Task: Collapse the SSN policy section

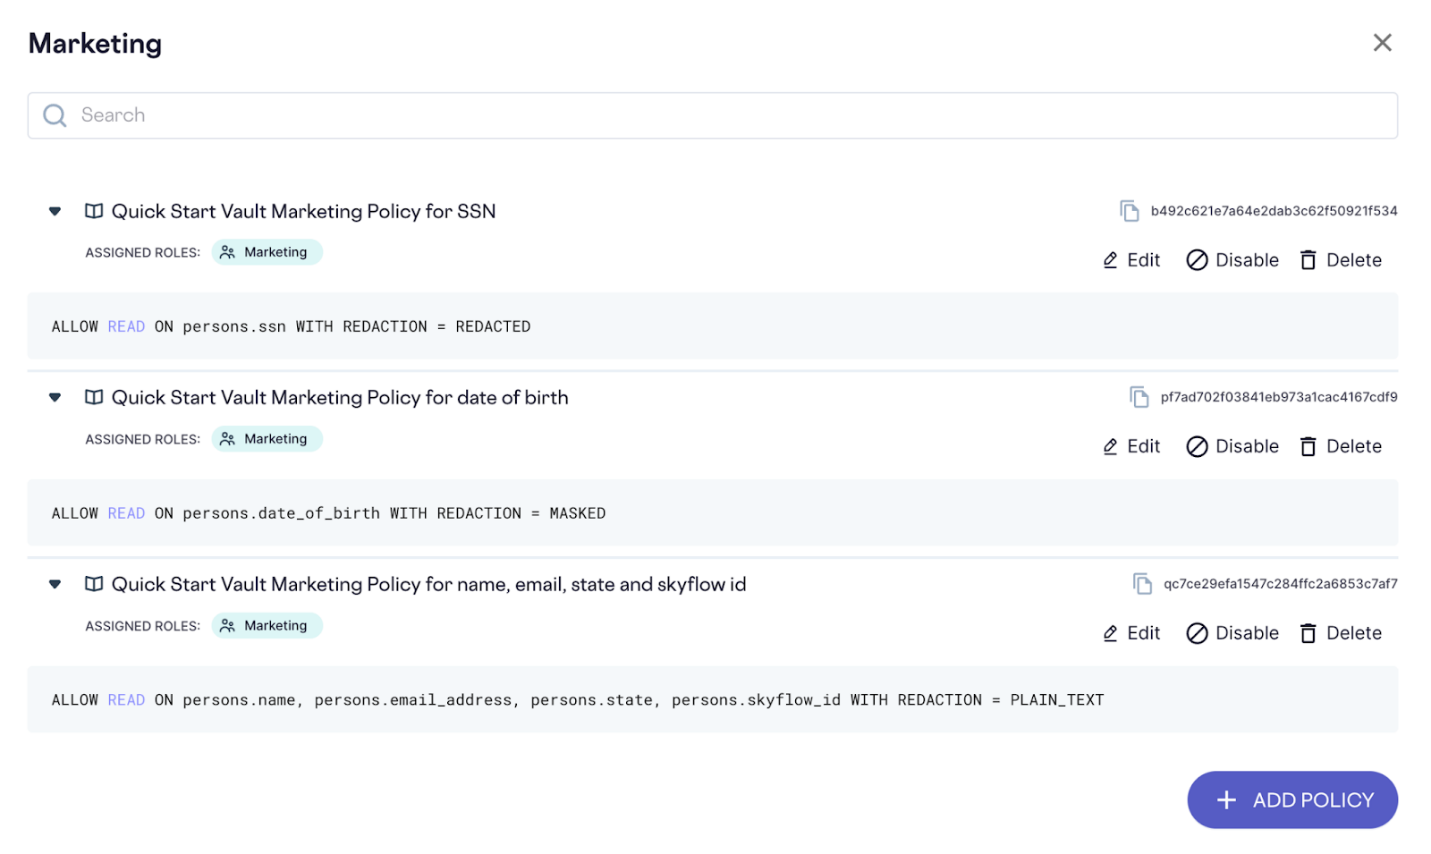Action: (55, 211)
